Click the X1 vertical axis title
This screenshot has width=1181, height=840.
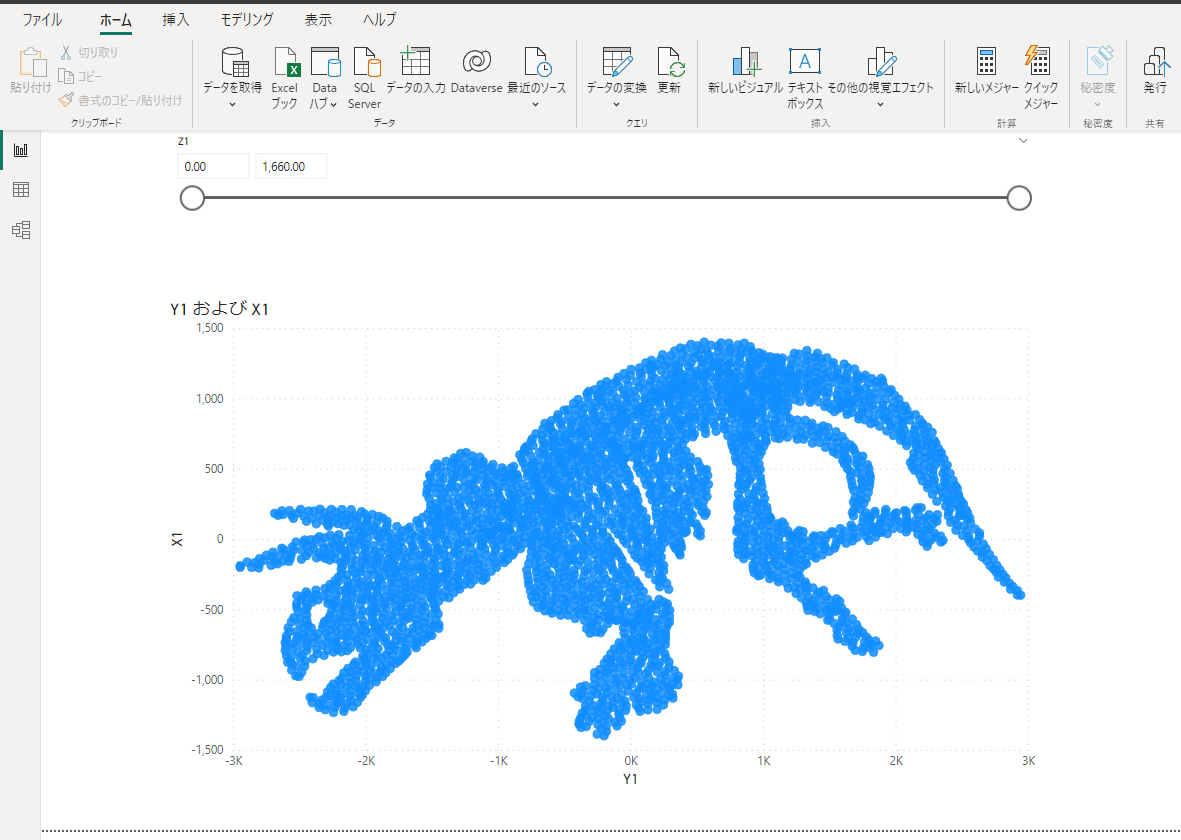[178, 539]
